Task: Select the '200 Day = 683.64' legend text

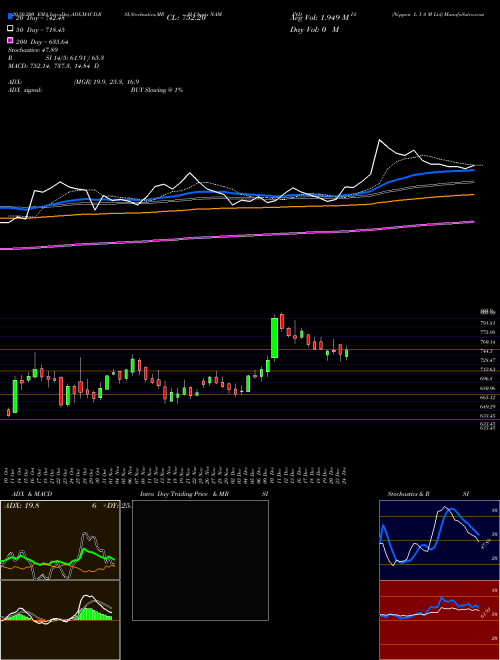Action: (43, 42)
